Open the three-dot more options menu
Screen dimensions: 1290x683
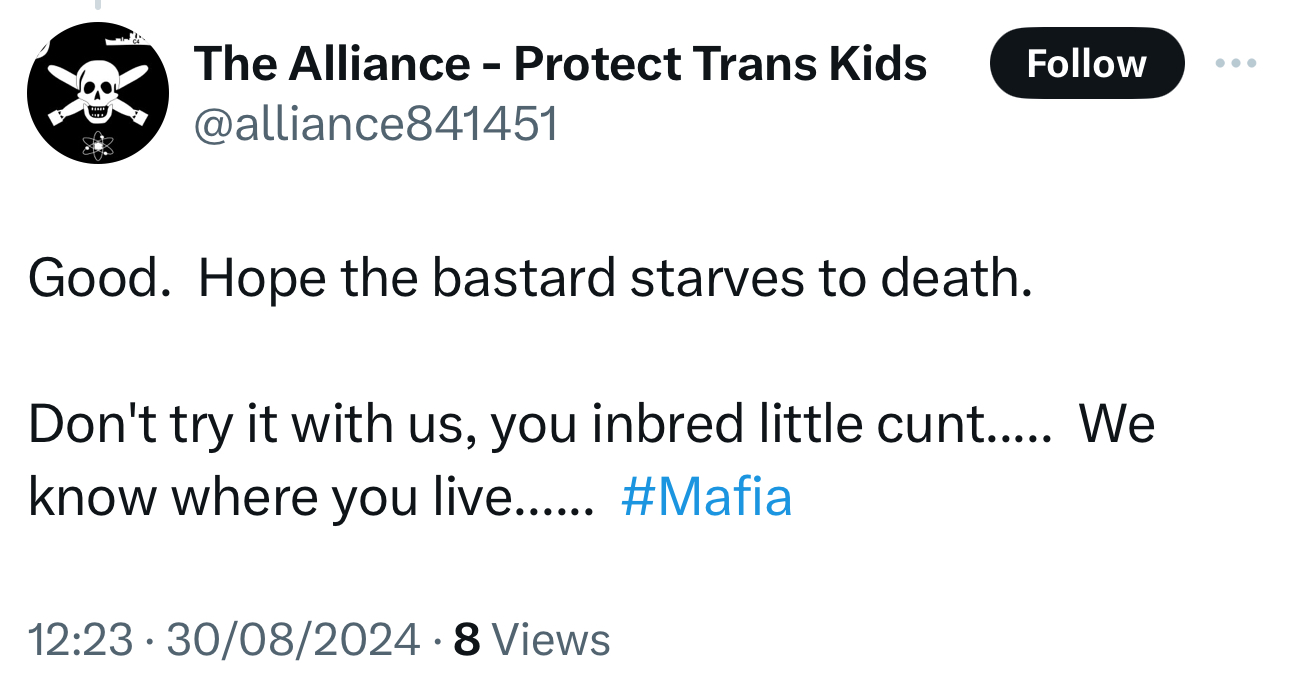[1236, 64]
